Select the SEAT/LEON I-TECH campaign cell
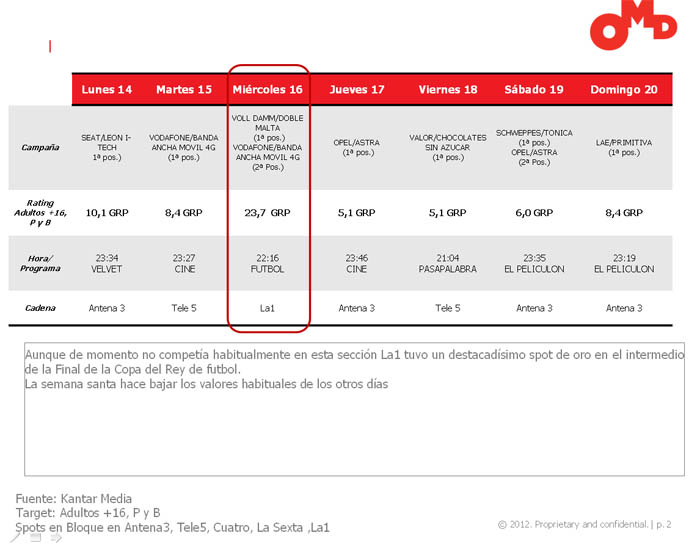The height and width of the screenshot is (544, 700). click(x=106, y=147)
